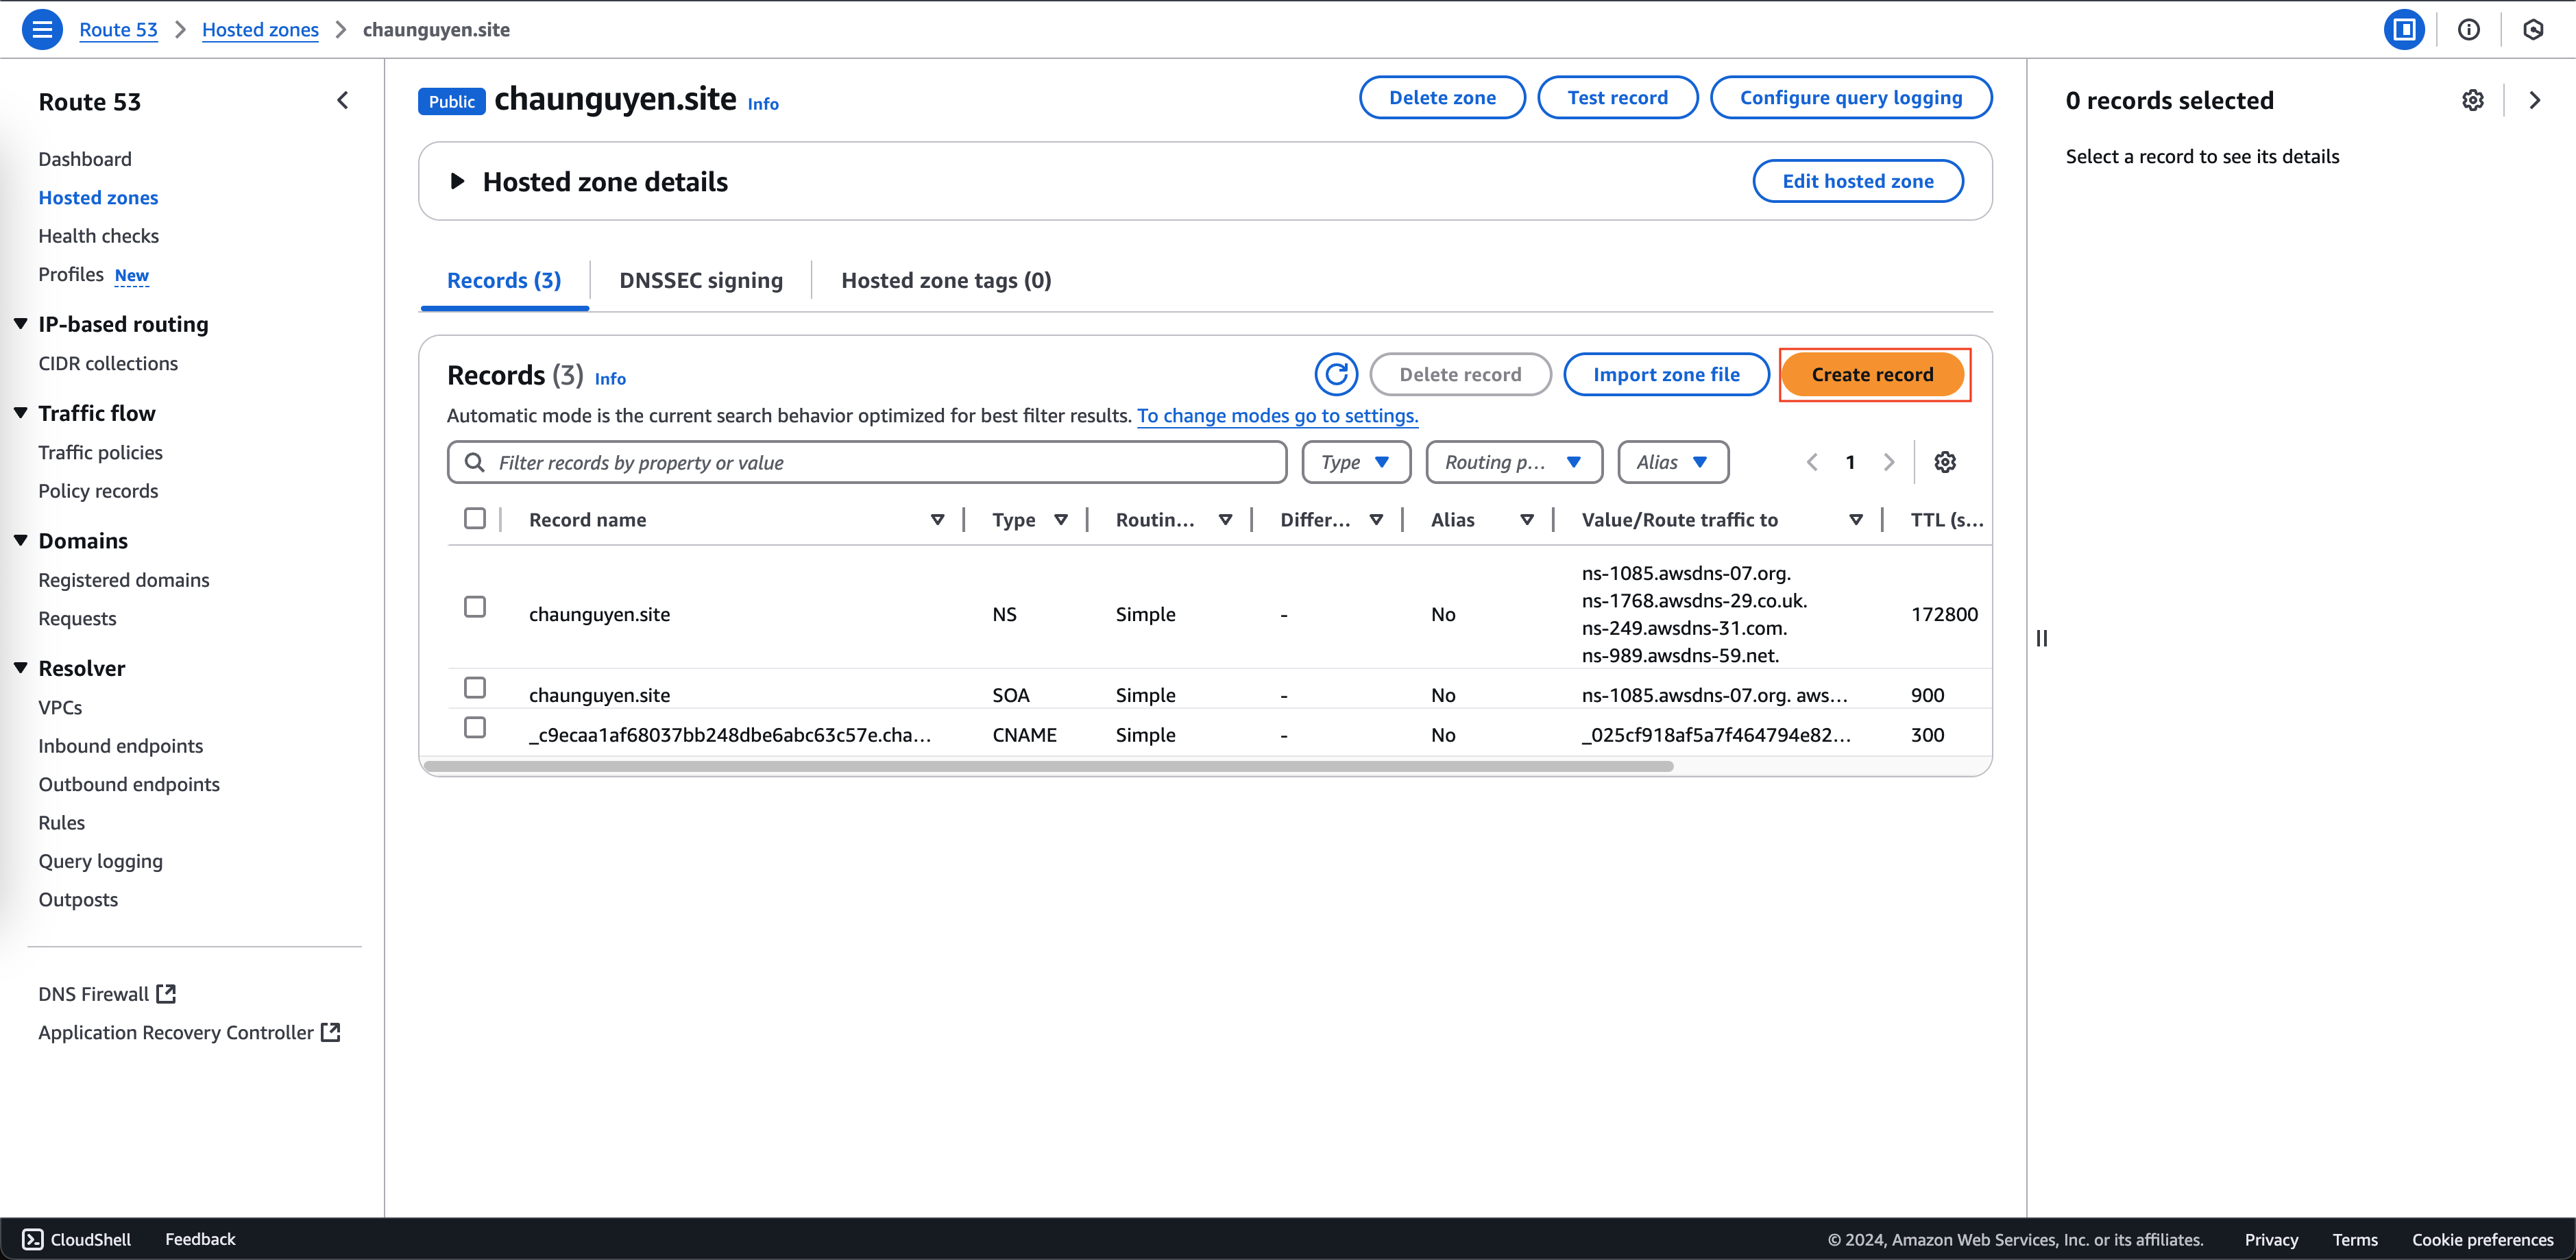The height and width of the screenshot is (1260, 2576).
Task: Collapse the records selected panel chevron
Action: (x=2535, y=100)
